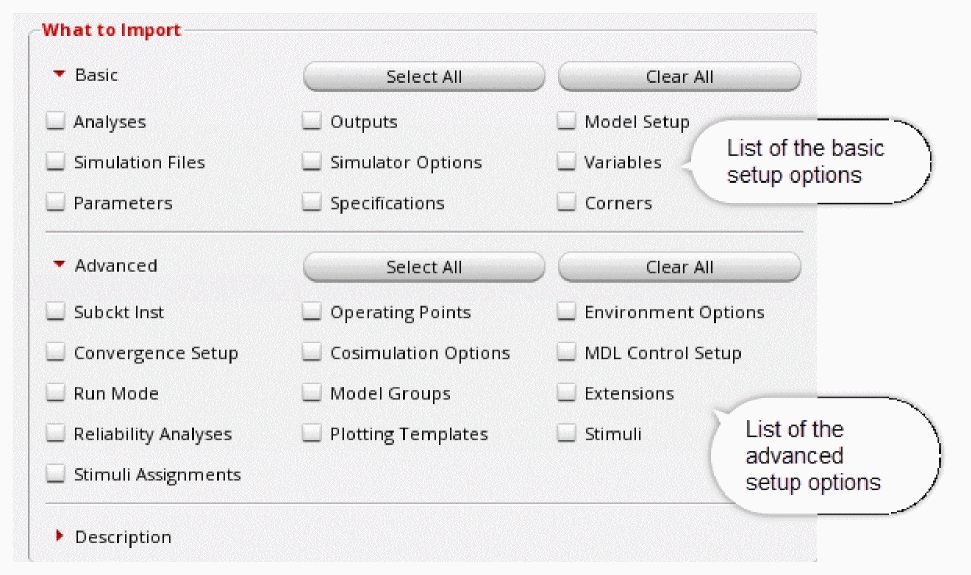The image size is (971, 575).
Task: Toggle the Reliability Analyses checkbox
Action: tap(56, 434)
